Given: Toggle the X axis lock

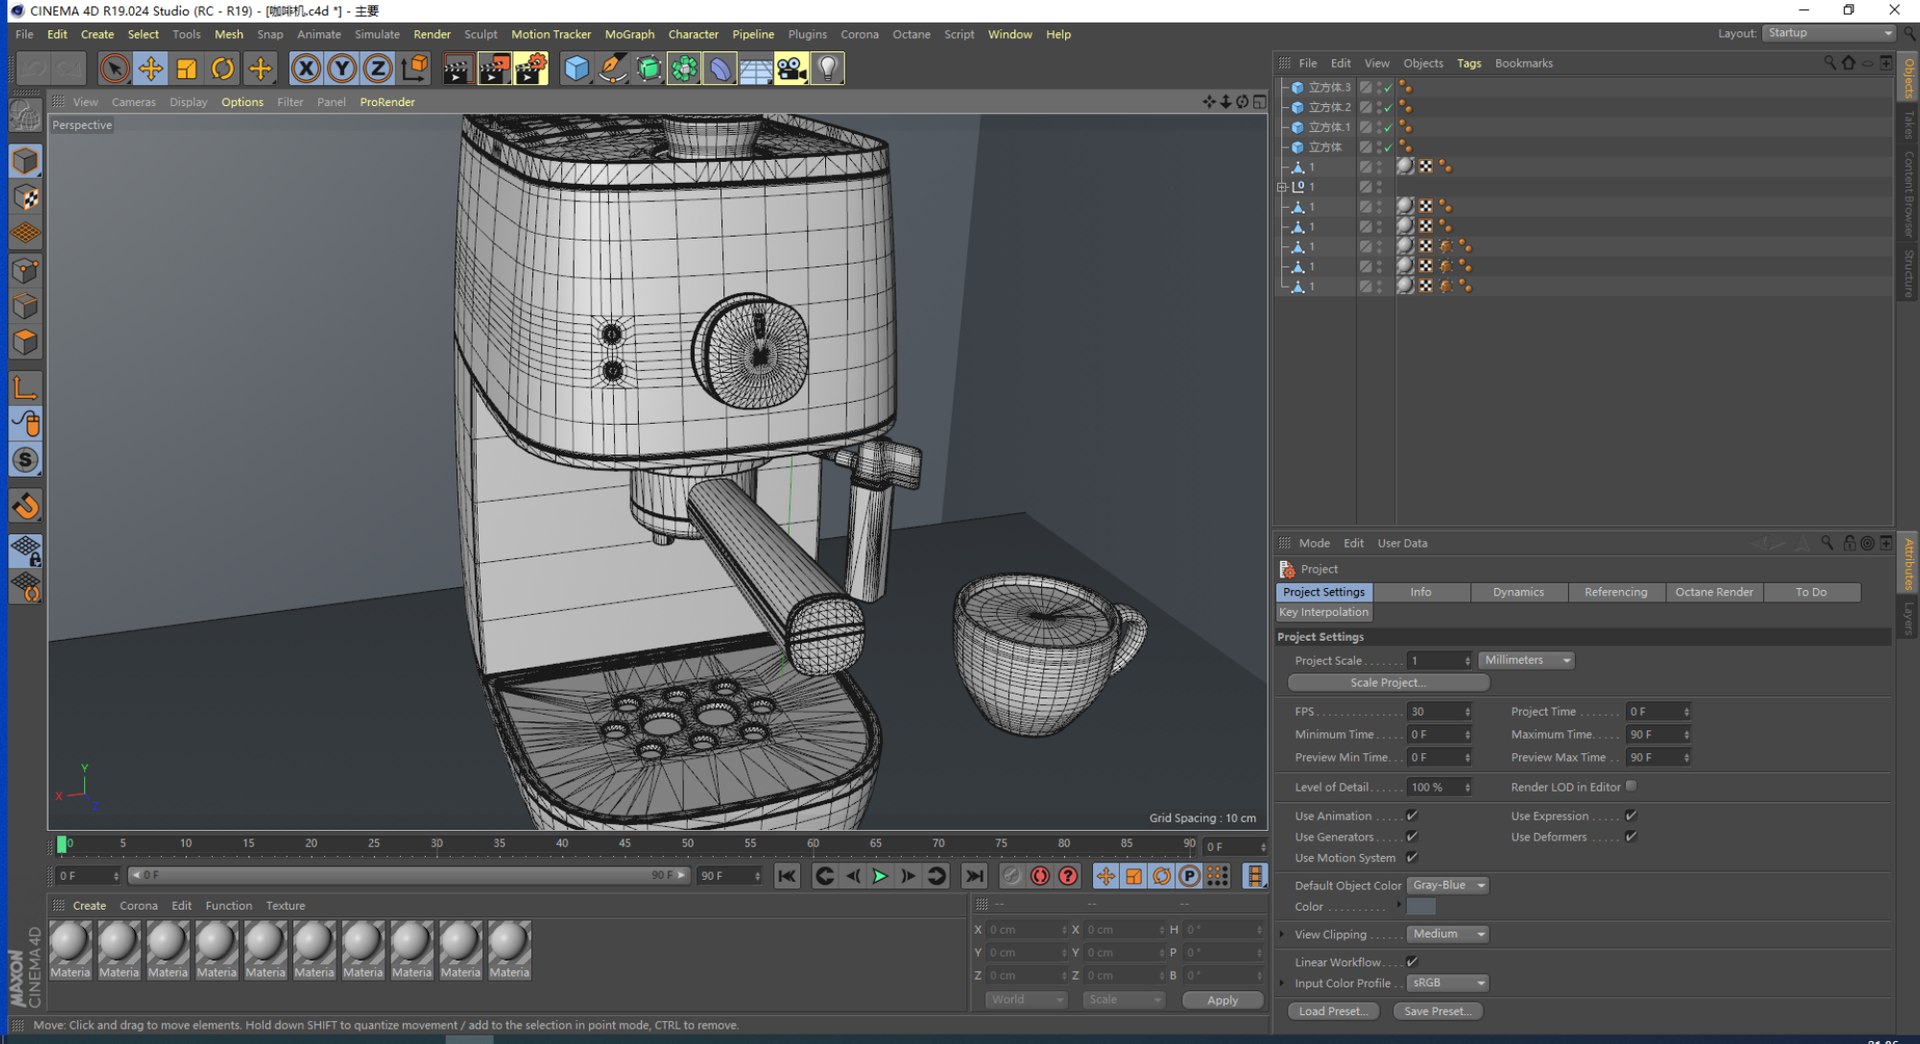Looking at the screenshot, I should (x=306, y=68).
